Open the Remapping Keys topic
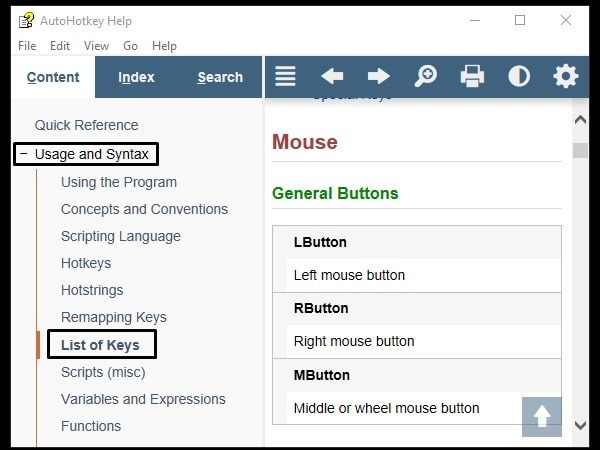 (x=114, y=317)
